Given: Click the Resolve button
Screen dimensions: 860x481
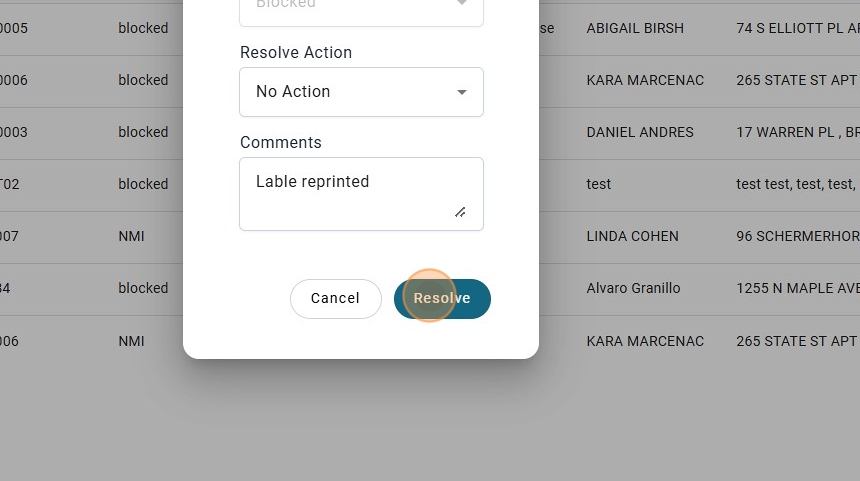Looking at the screenshot, I should point(442,298).
